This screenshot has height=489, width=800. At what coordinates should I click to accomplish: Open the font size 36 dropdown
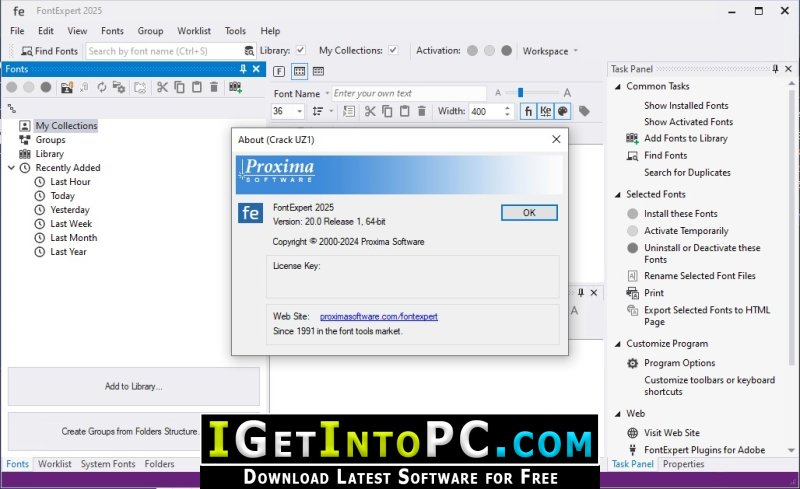(x=288, y=111)
